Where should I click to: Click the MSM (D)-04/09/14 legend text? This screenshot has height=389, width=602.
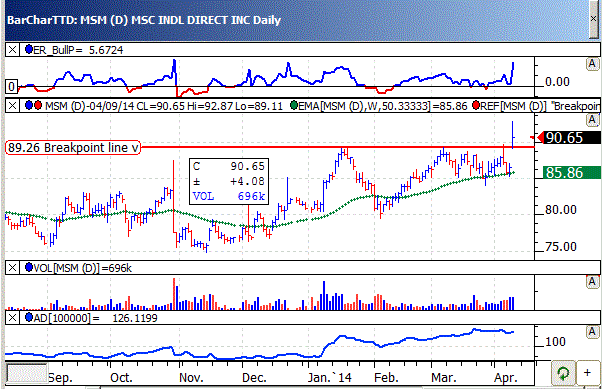click(x=163, y=106)
